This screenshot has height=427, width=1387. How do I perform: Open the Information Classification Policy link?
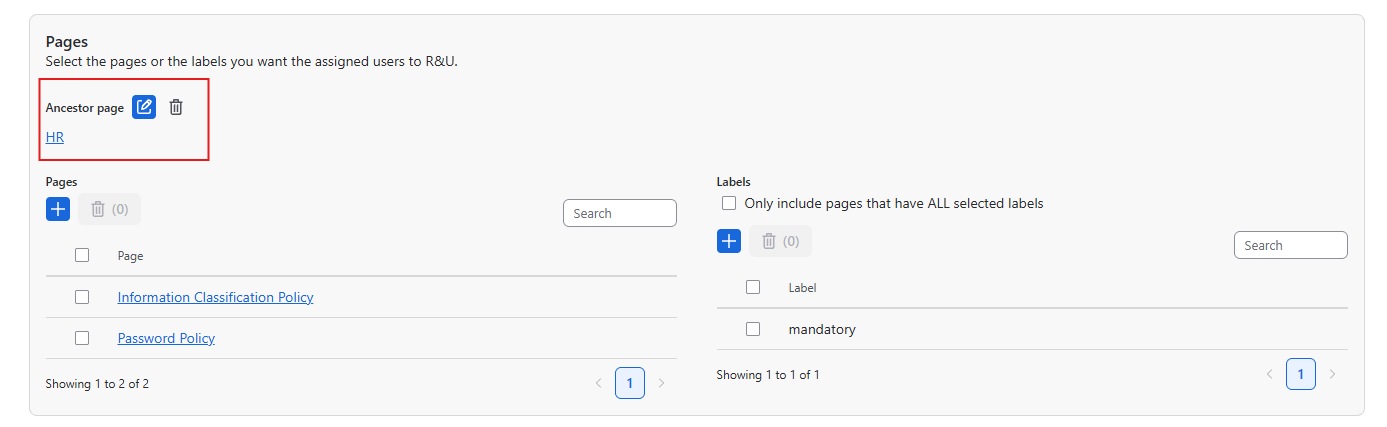point(215,297)
